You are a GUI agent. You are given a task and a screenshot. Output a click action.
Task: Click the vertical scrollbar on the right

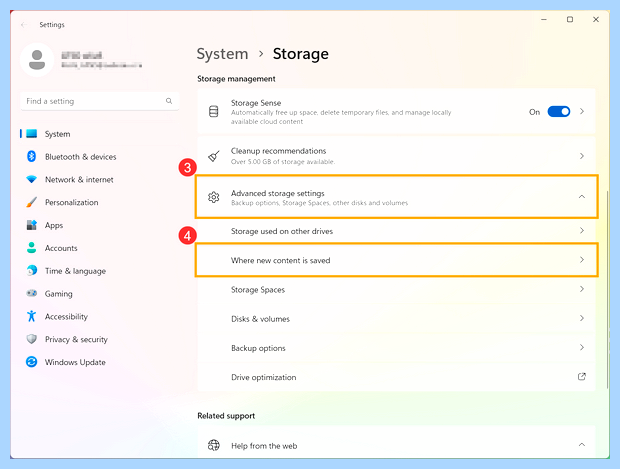pyautogui.click(x=607, y=289)
